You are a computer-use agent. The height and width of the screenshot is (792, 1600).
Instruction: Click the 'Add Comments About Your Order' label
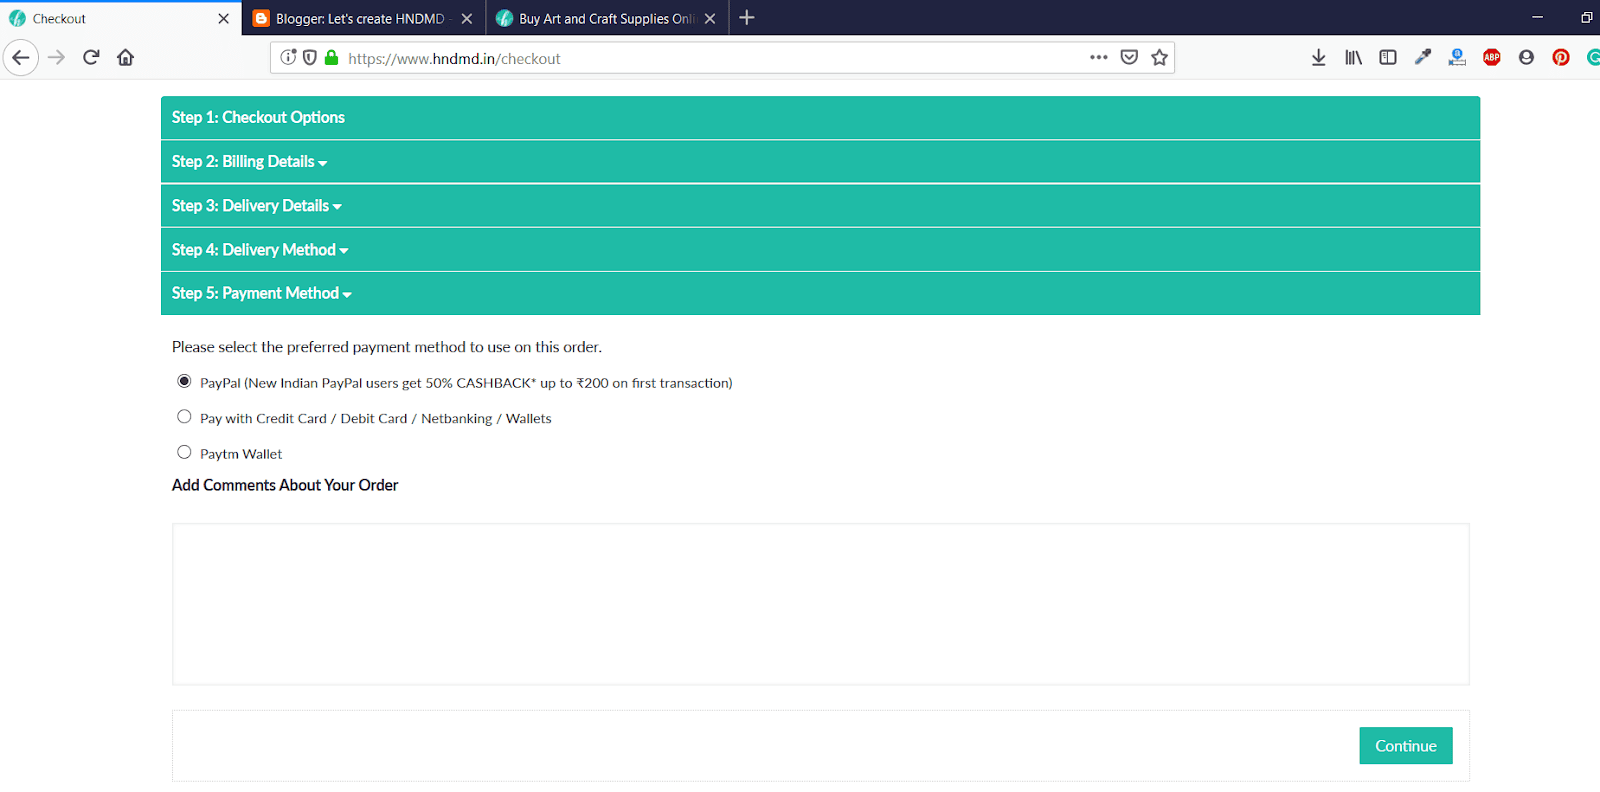pos(285,485)
